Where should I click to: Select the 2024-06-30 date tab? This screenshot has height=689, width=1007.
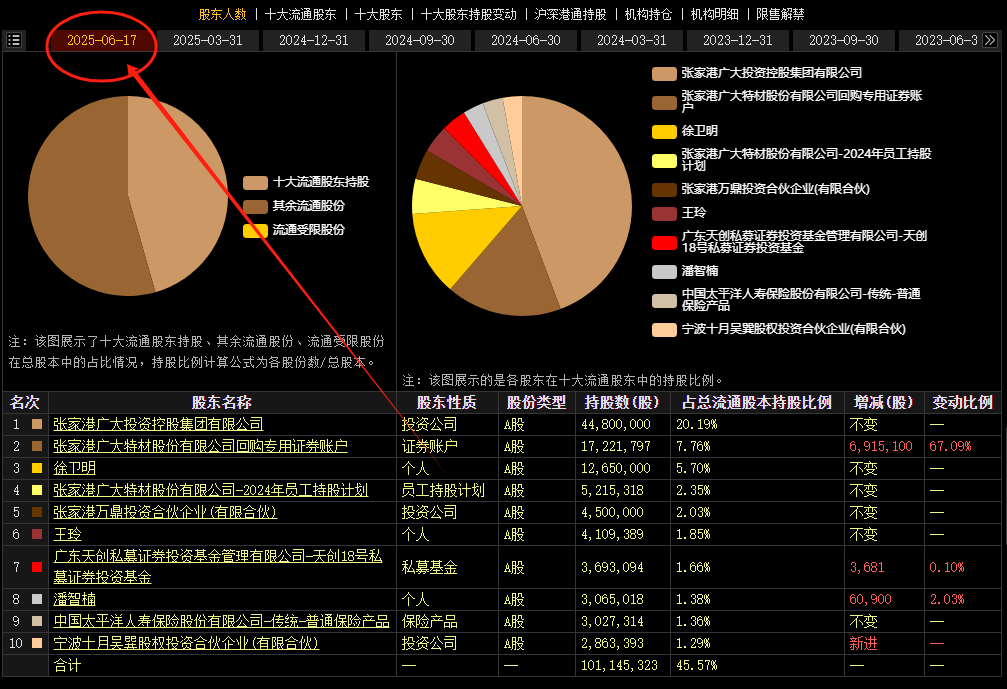tap(526, 40)
